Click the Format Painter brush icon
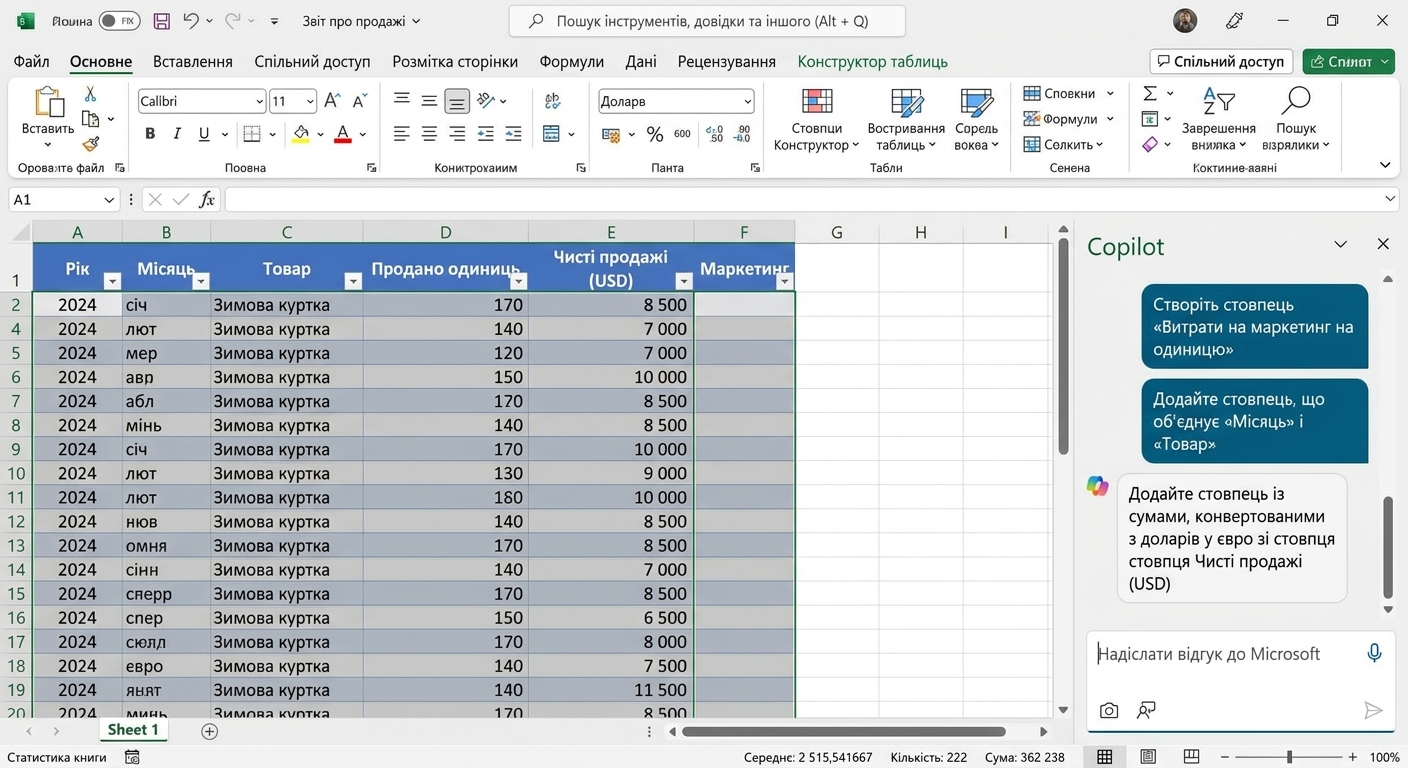 (x=90, y=145)
